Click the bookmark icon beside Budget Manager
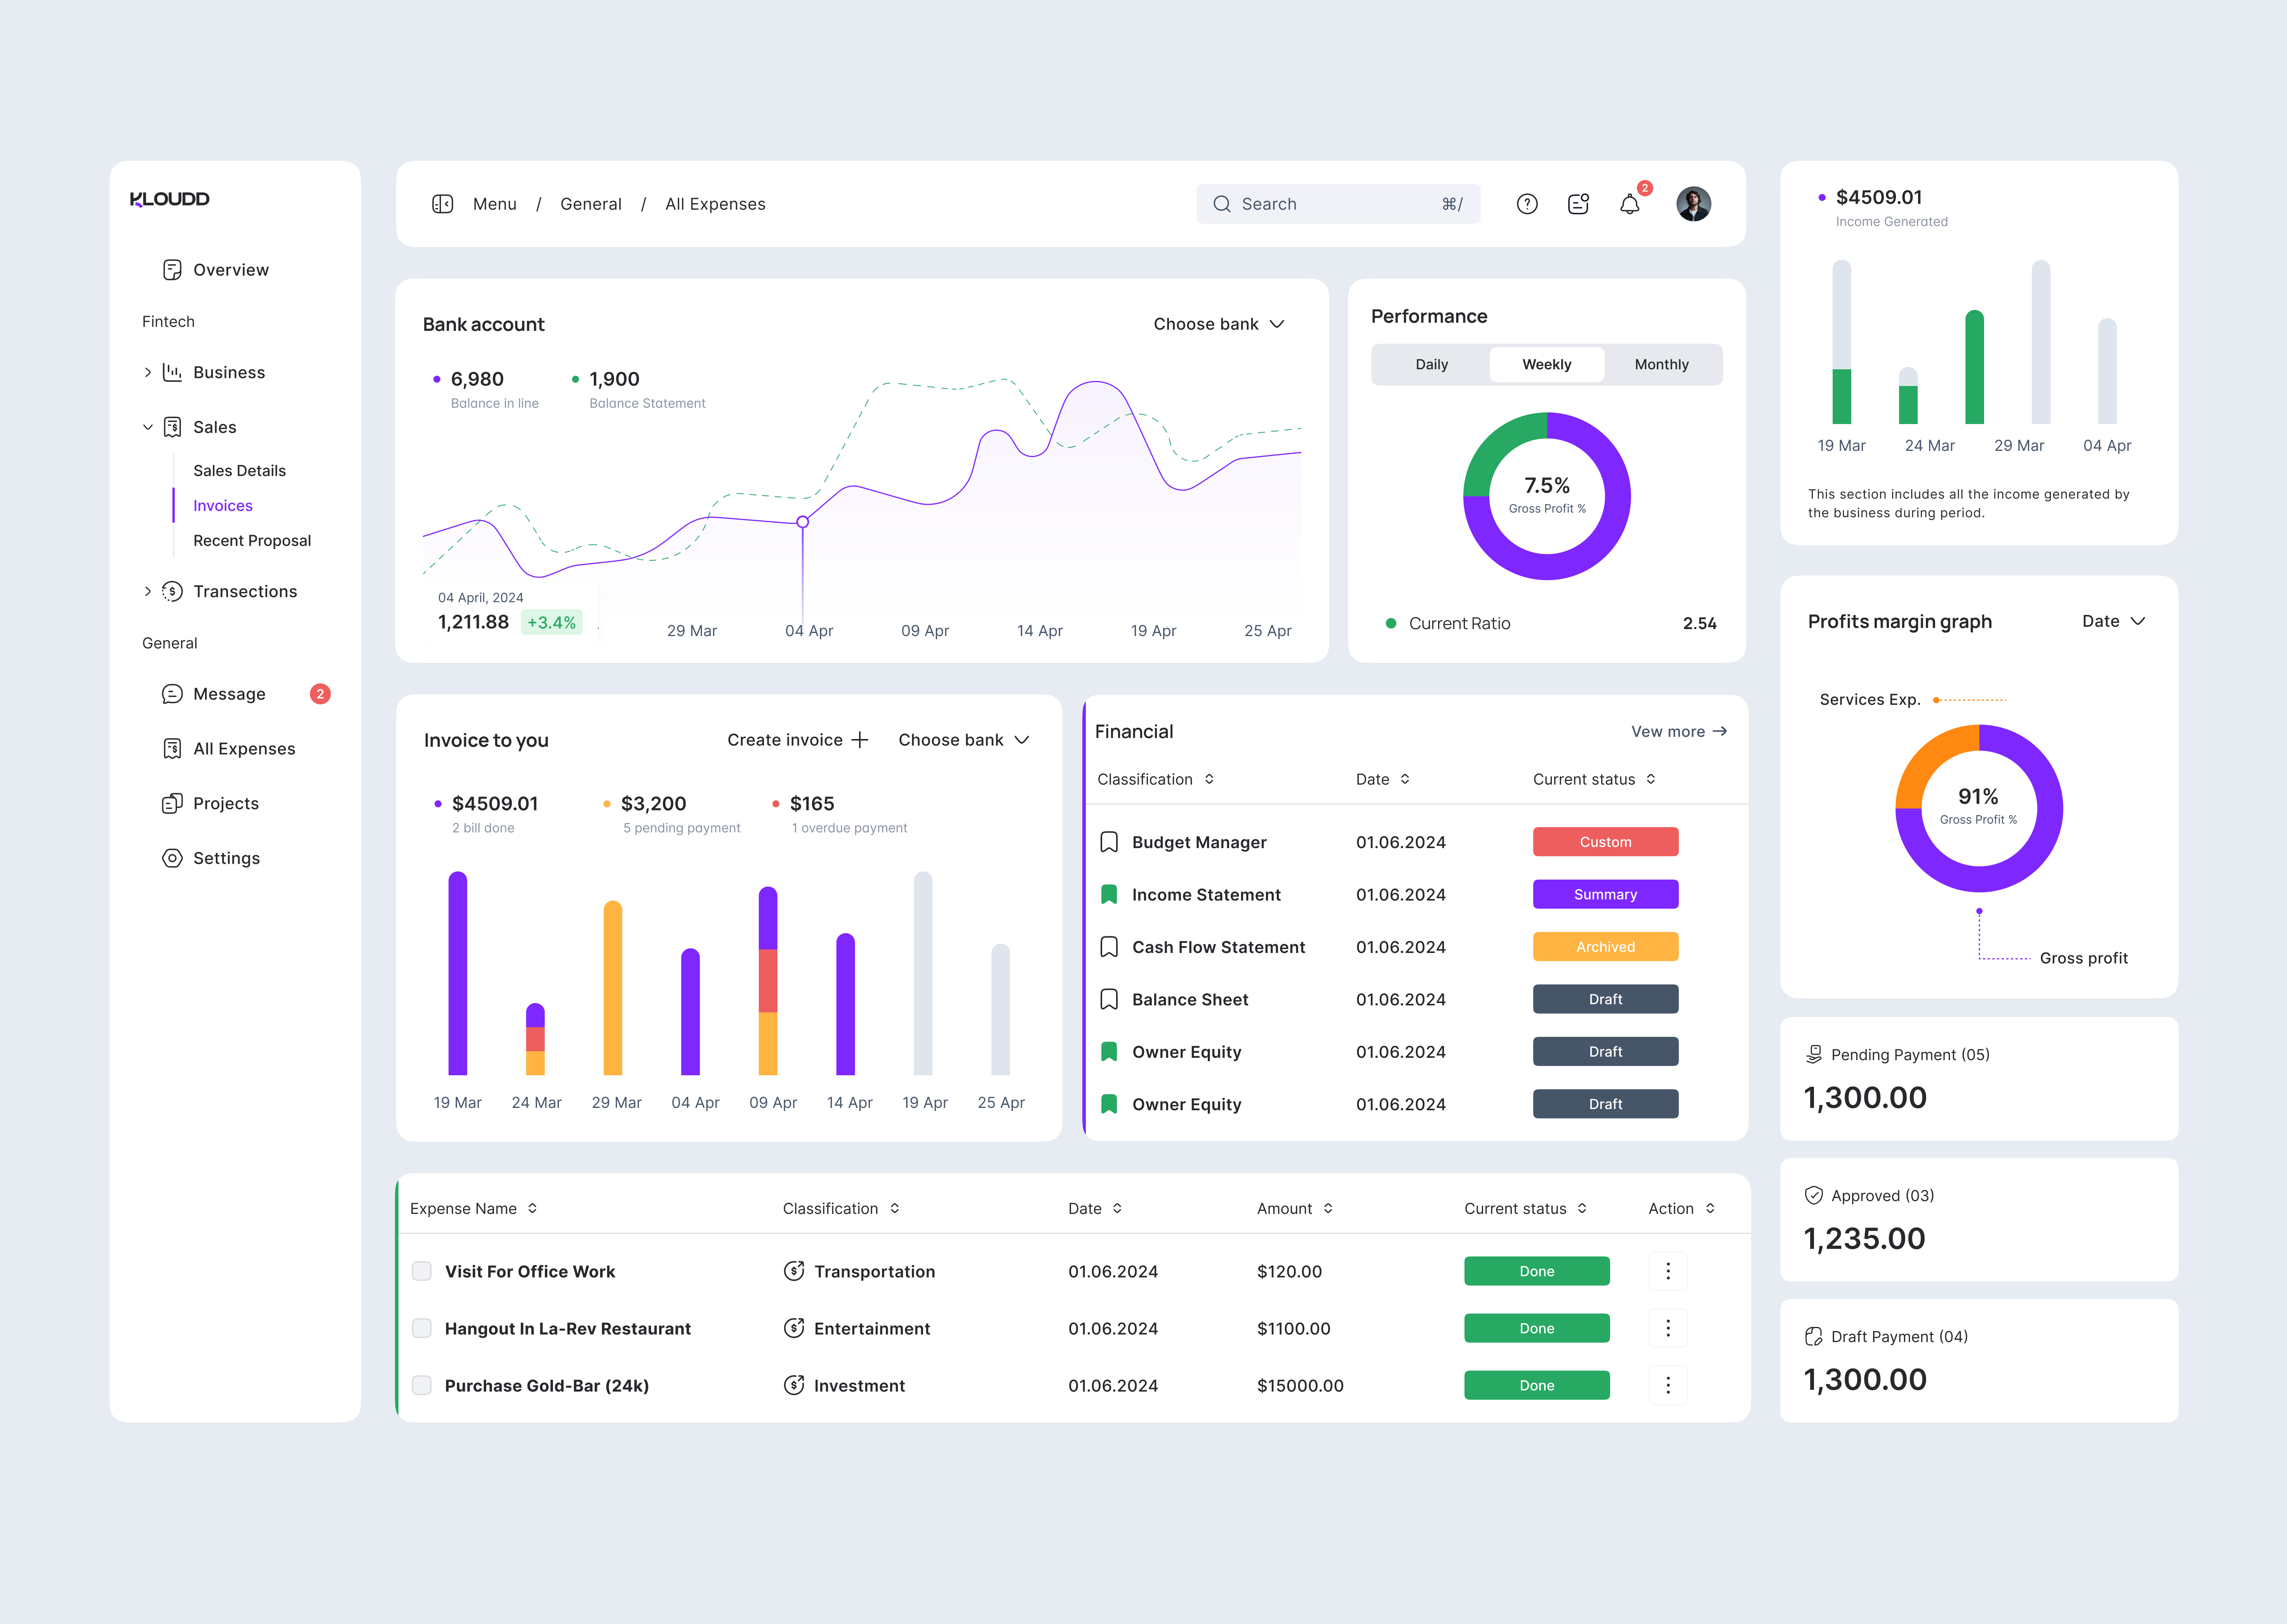Viewport: 2287px width, 1624px height. coord(1109,841)
